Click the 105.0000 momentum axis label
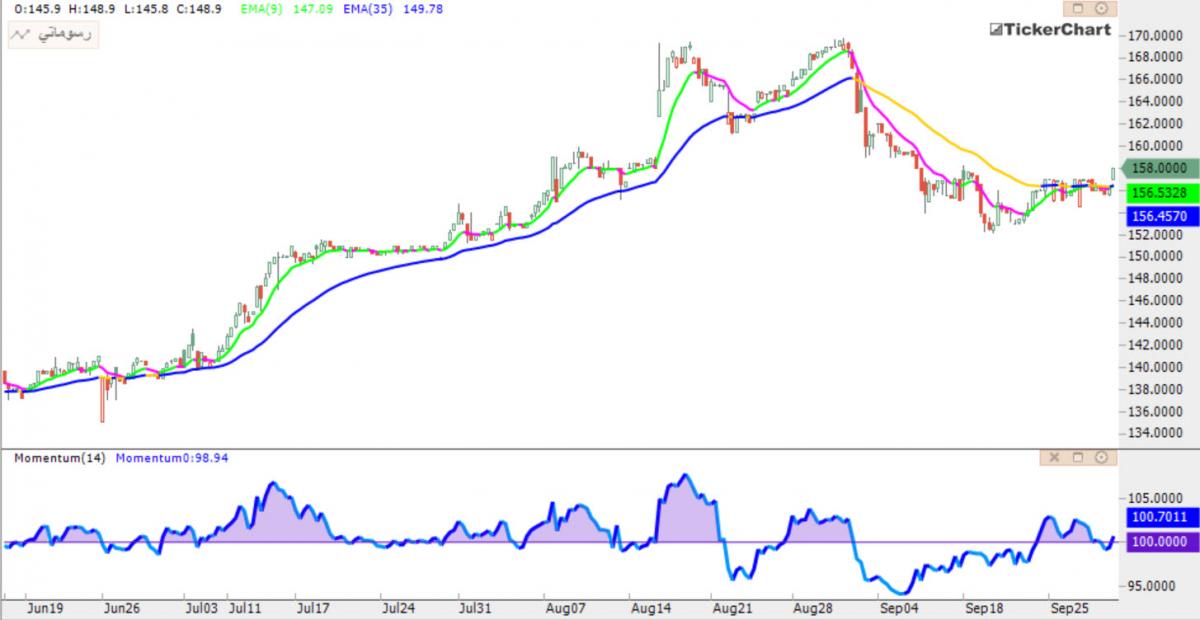This screenshot has height=620, width=1200. tap(1155, 498)
